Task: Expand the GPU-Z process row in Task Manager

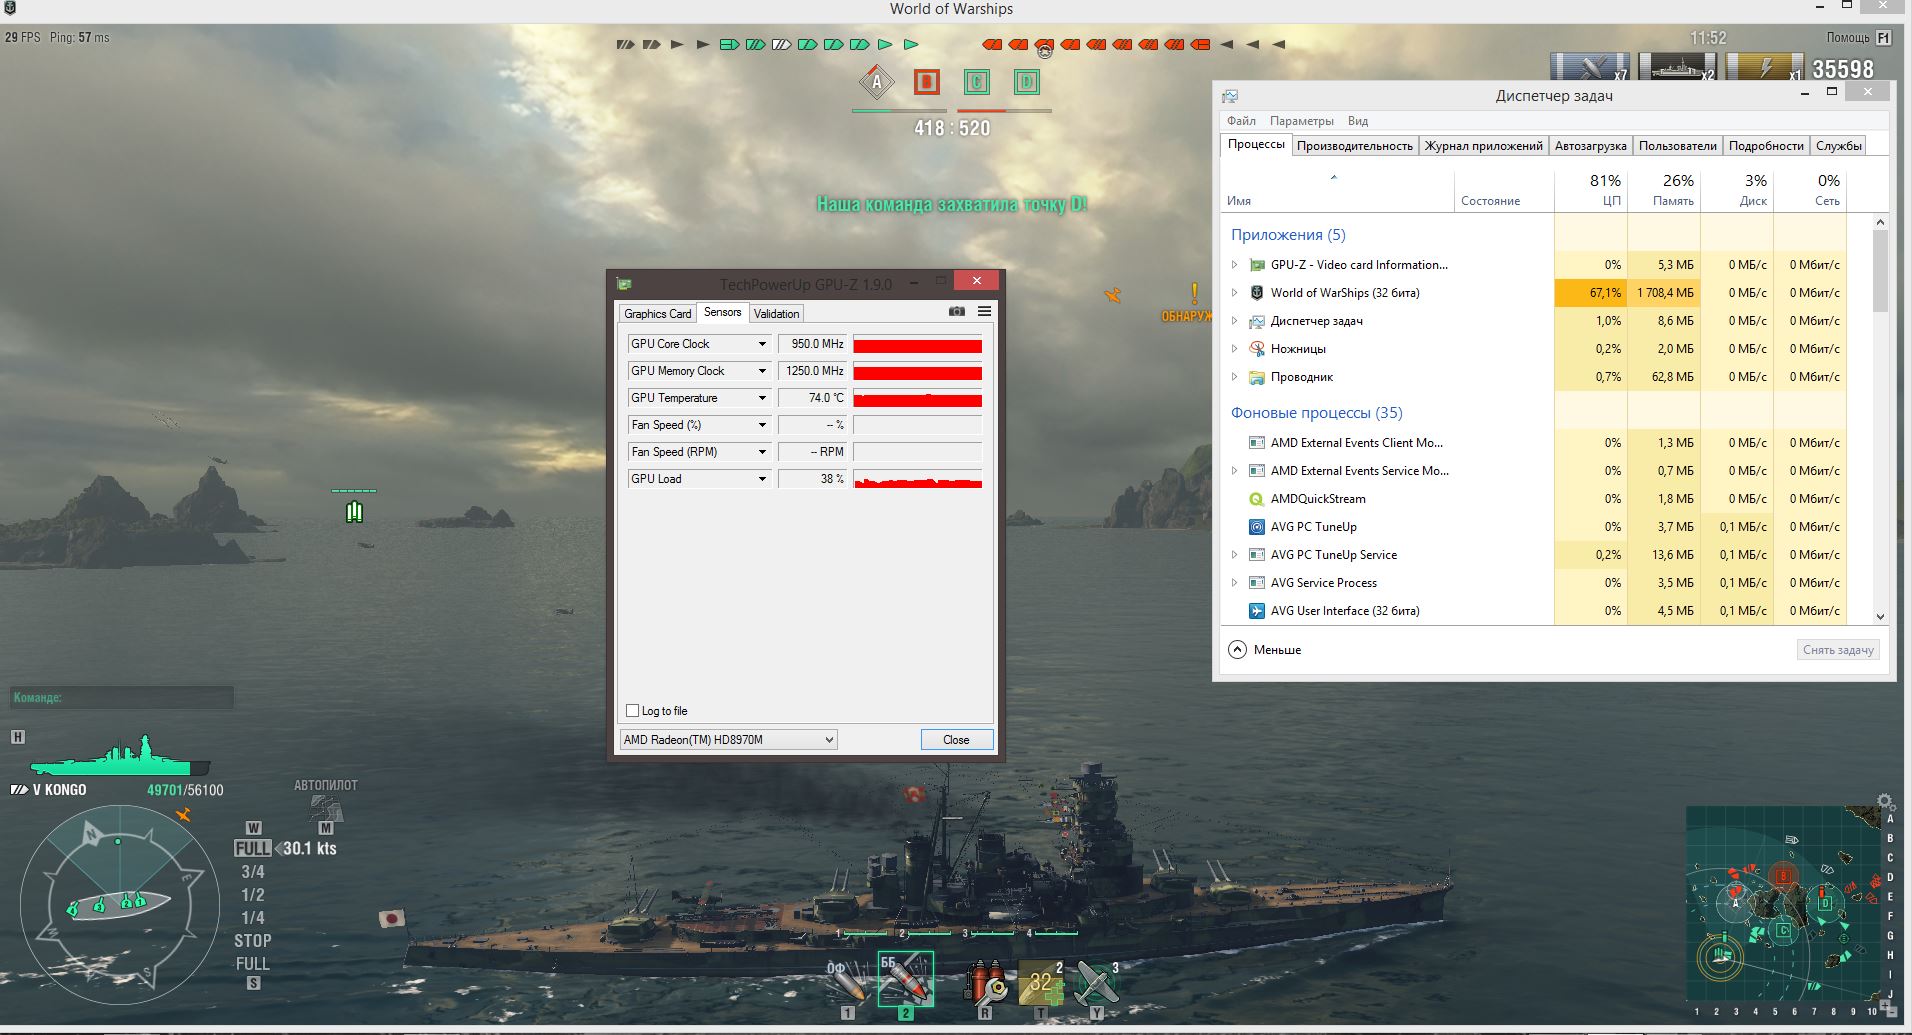Action: tap(1234, 265)
